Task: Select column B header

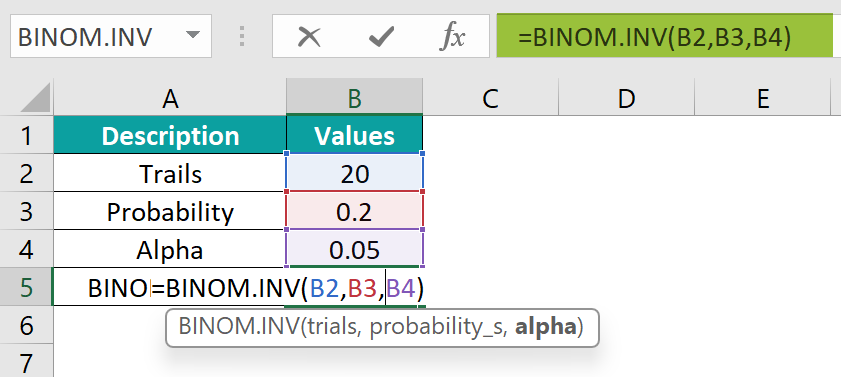Action: coord(355,98)
